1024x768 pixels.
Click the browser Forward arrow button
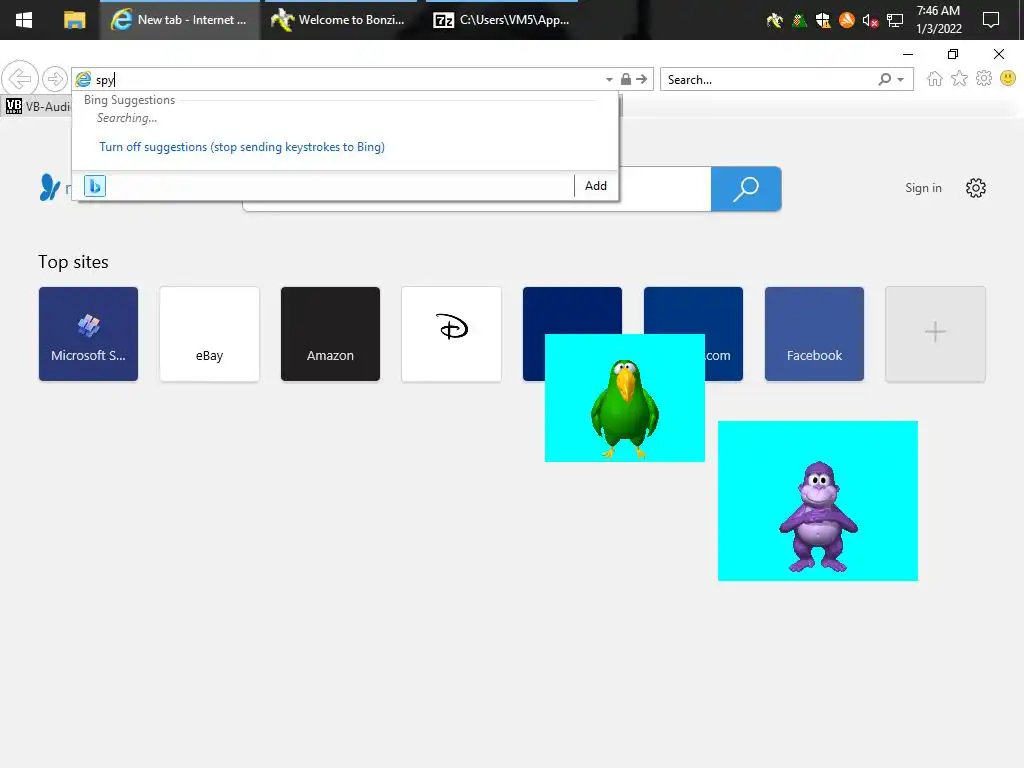pyautogui.click(x=55, y=79)
